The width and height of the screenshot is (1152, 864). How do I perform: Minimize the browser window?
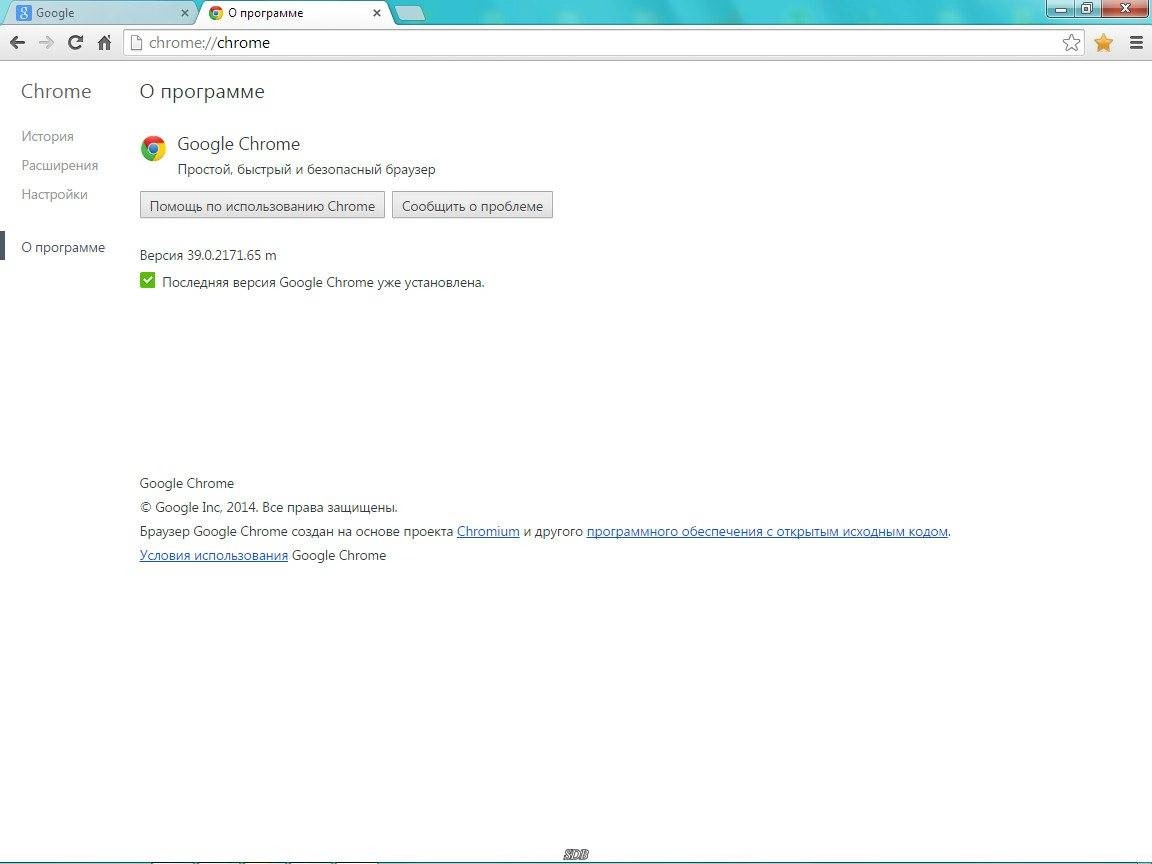tap(1061, 9)
